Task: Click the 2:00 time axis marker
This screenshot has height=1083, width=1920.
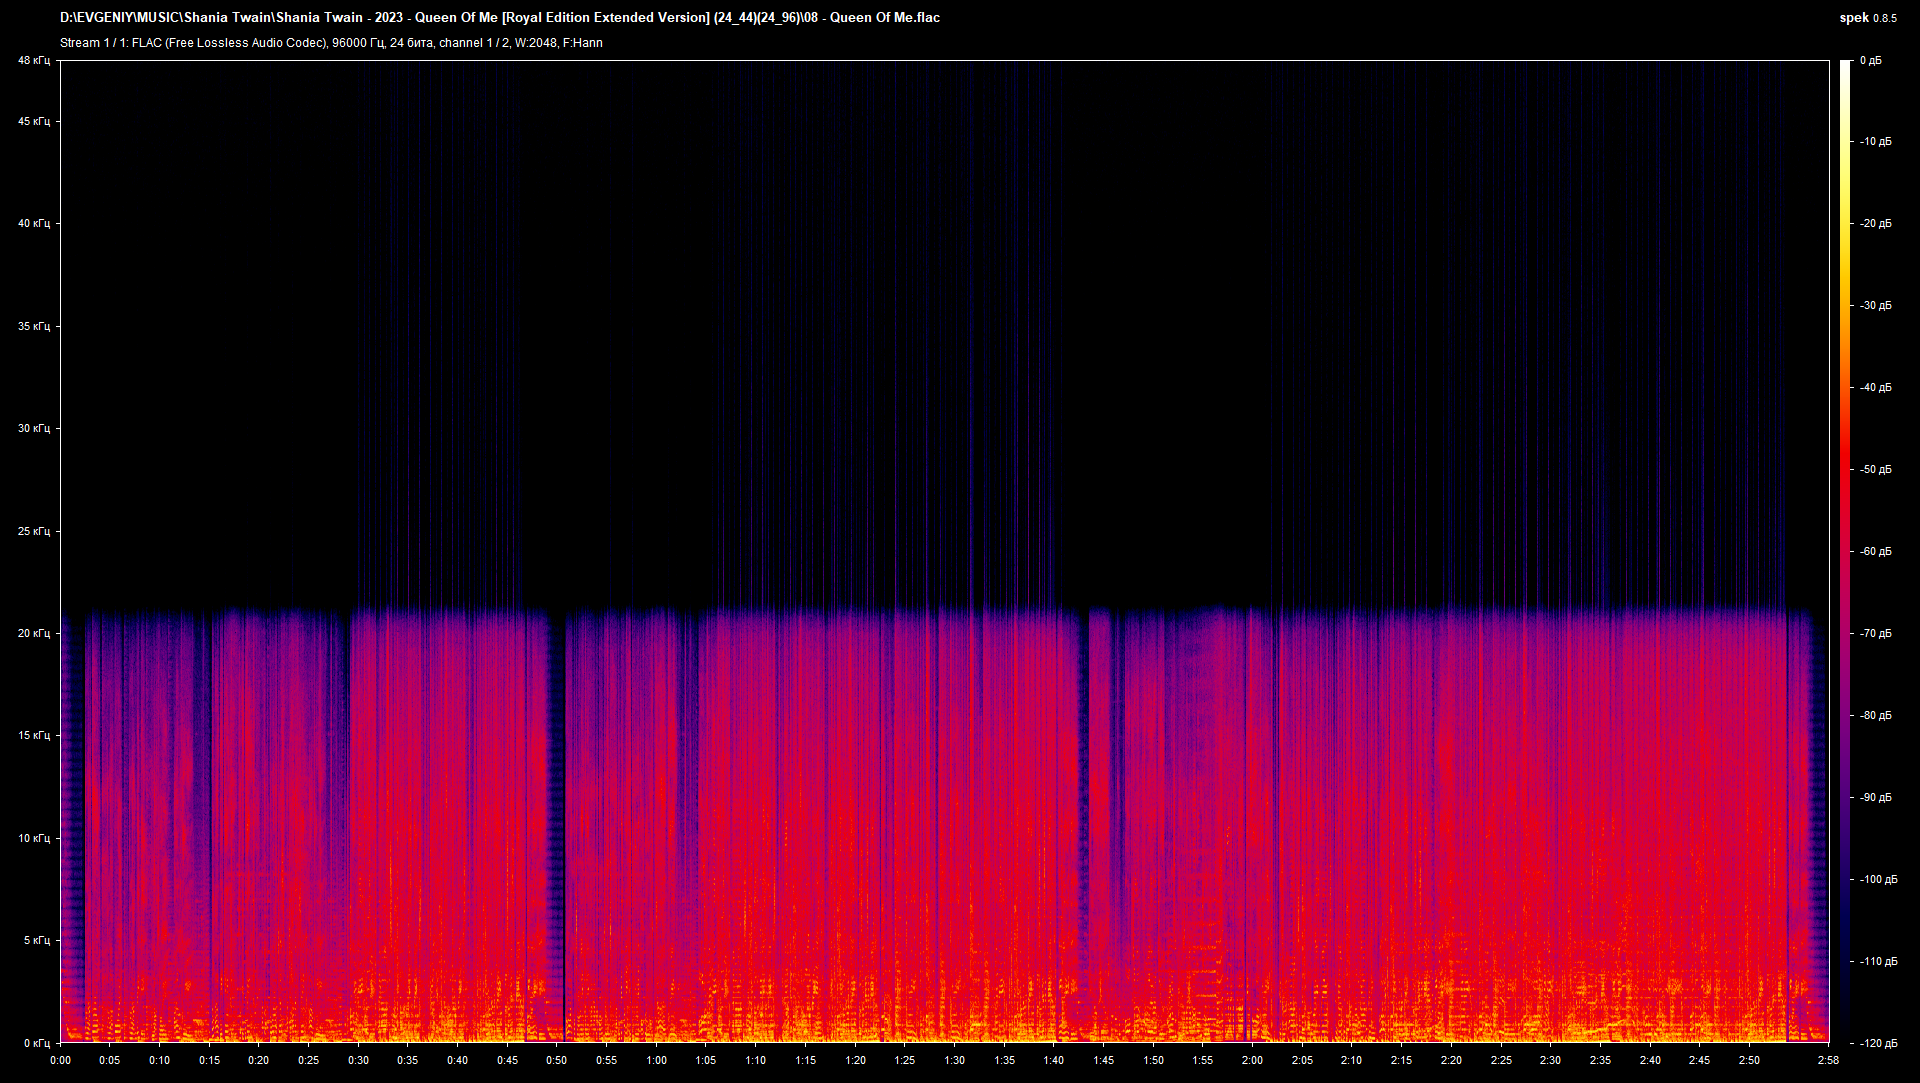Action: [x=1252, y=1060]
